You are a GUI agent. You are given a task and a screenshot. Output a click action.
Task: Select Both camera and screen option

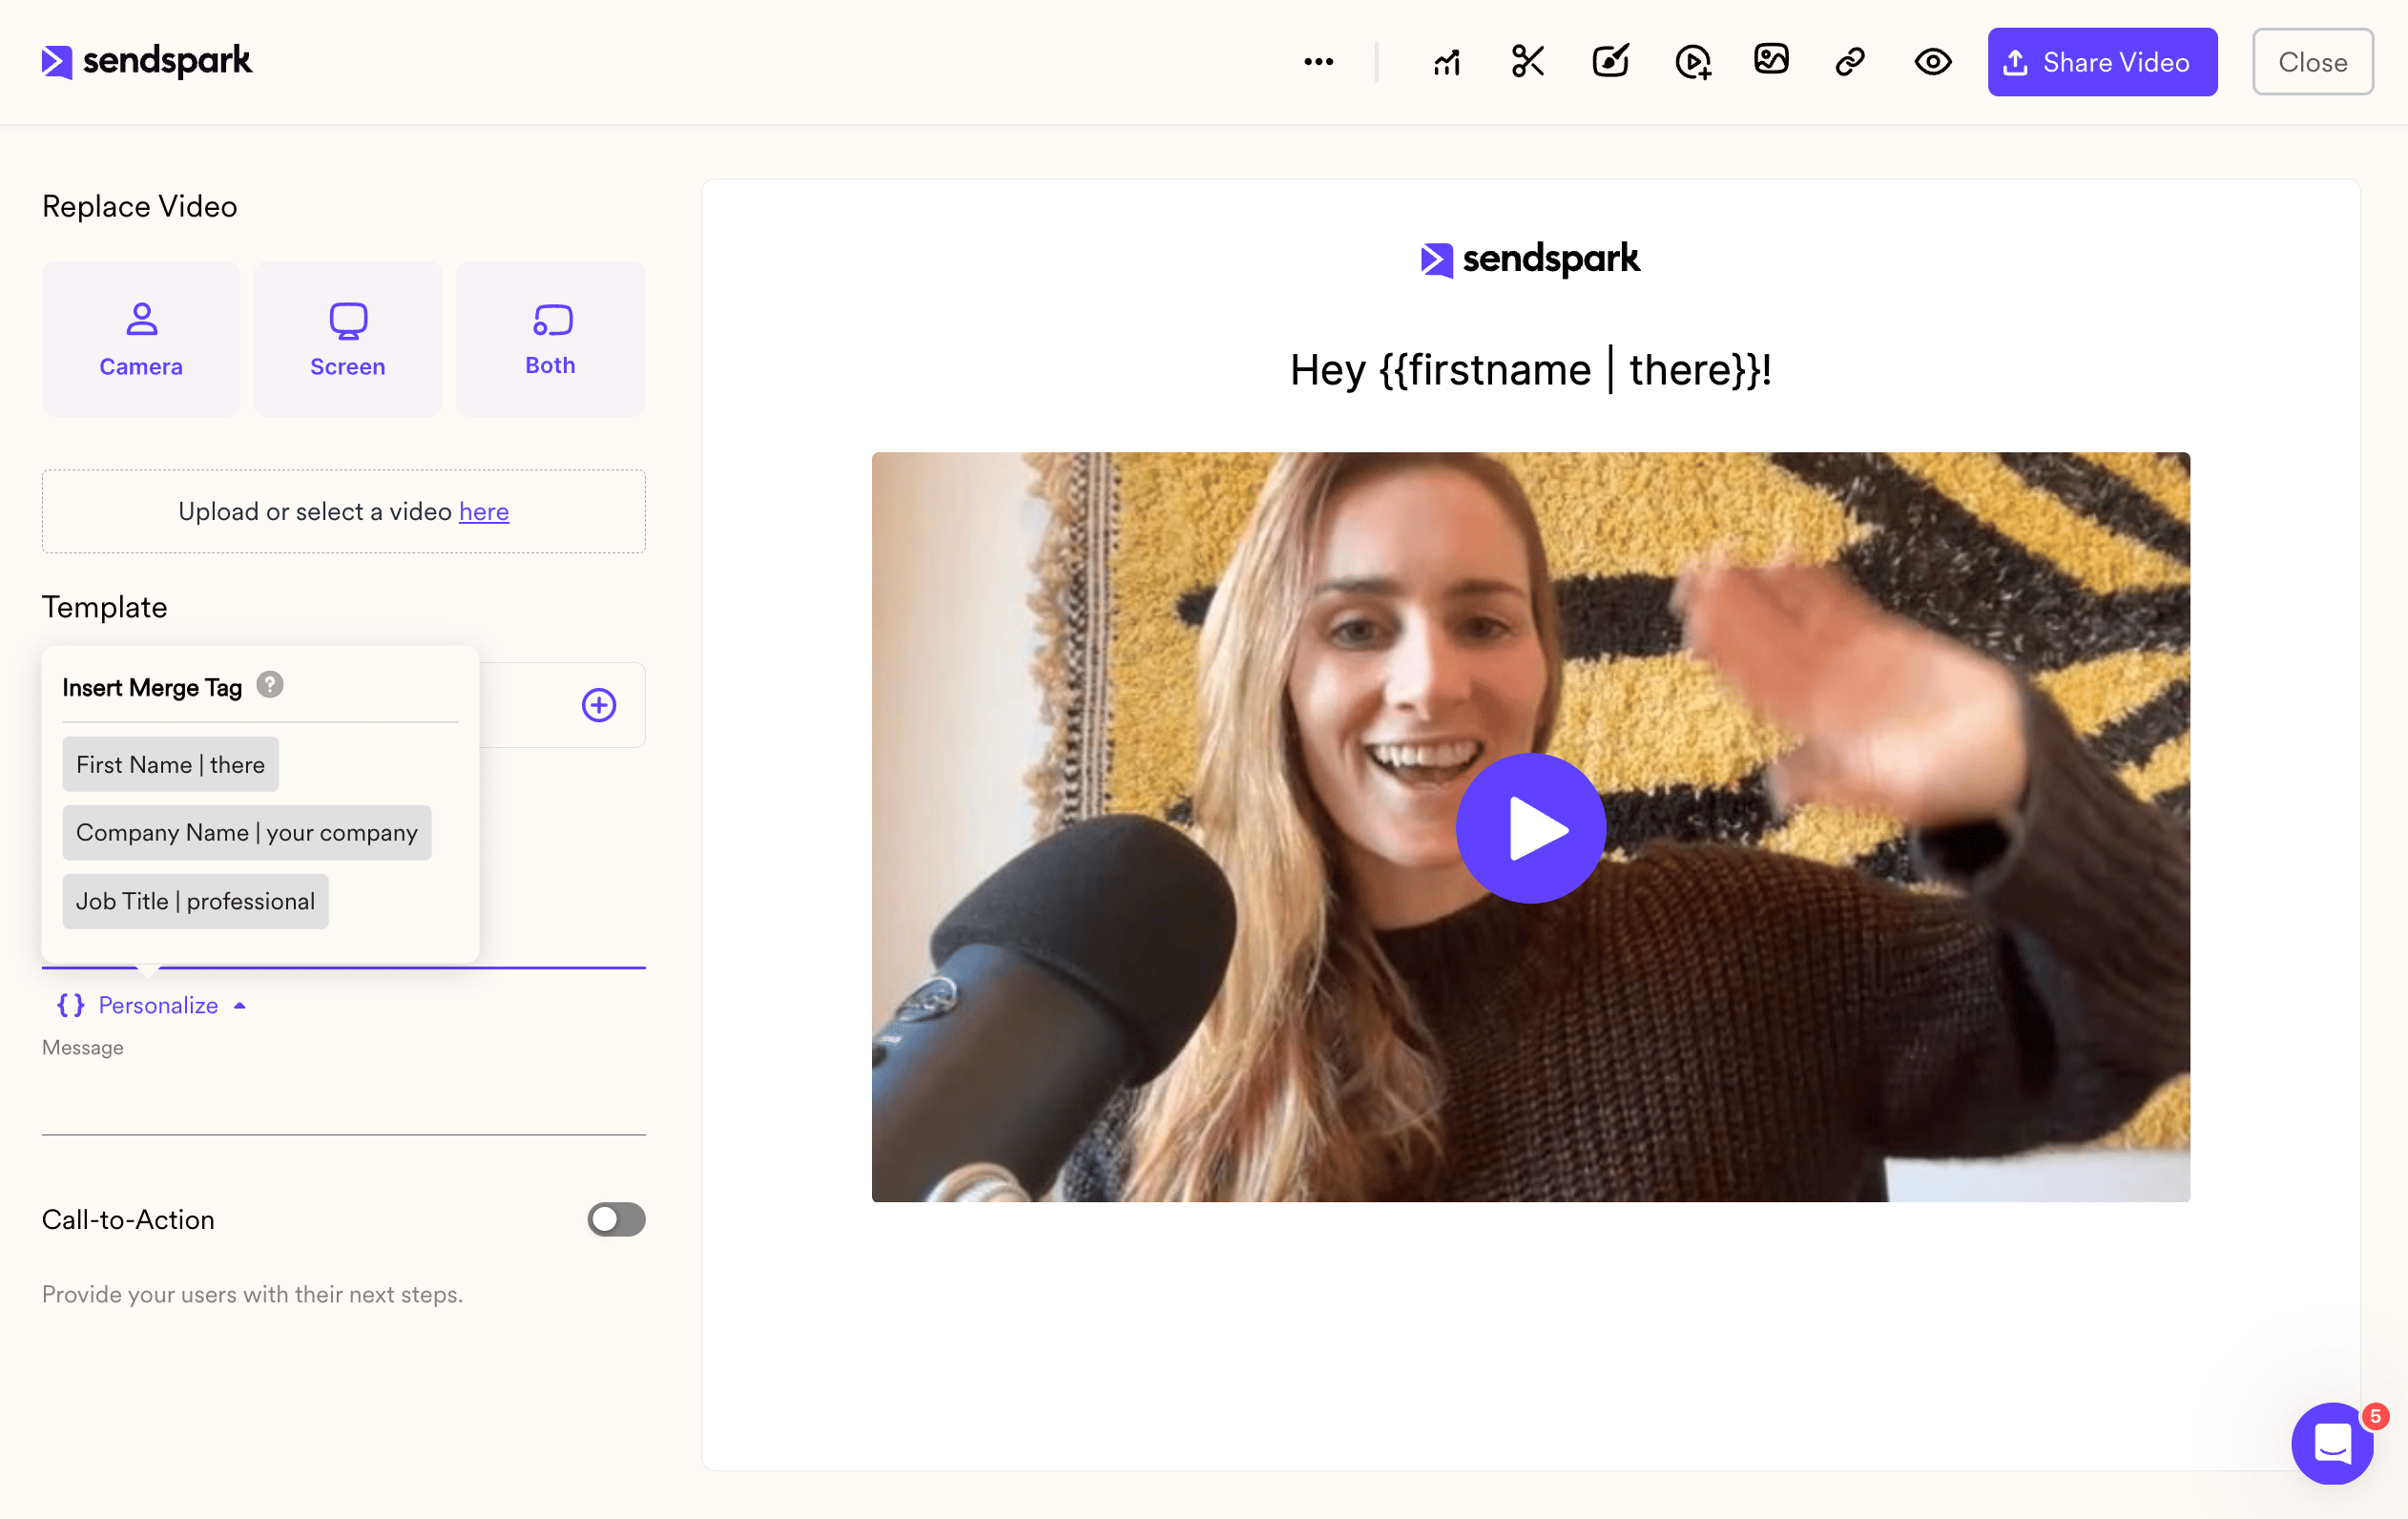click(x=551, y=339)
